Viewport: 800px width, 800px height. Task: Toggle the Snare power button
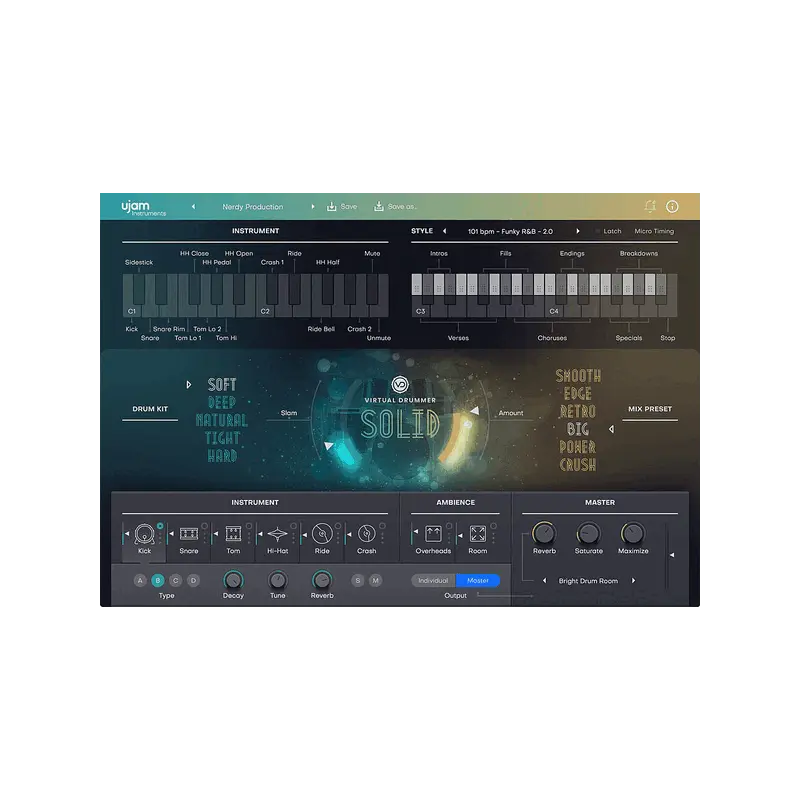(205, 526)
